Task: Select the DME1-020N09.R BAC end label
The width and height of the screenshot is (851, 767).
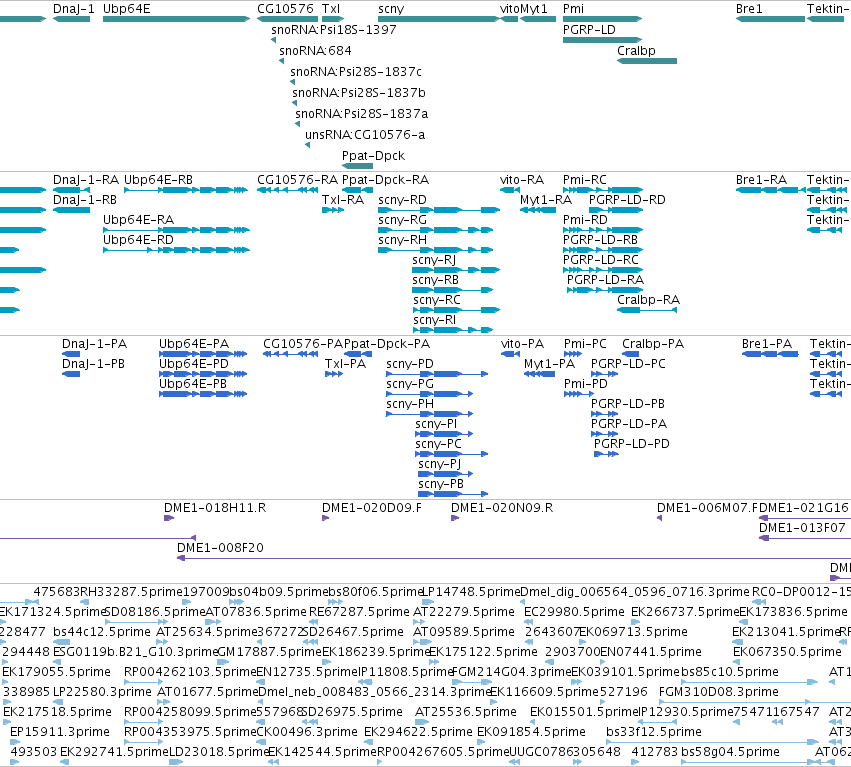Action: 502,508
